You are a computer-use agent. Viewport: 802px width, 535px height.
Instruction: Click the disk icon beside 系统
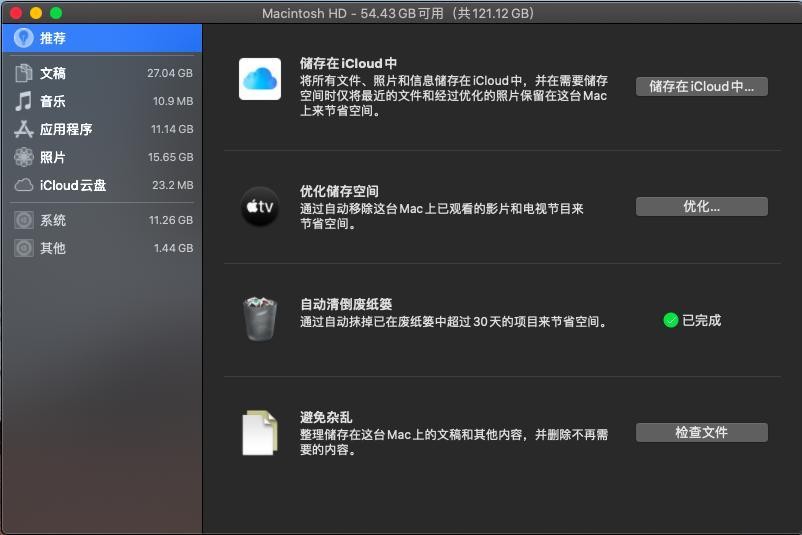24,220
